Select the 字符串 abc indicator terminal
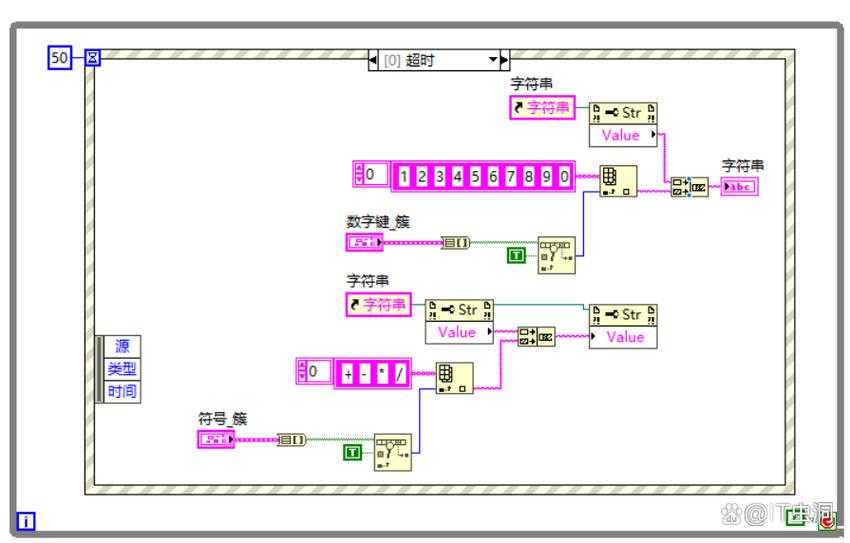 739,187
